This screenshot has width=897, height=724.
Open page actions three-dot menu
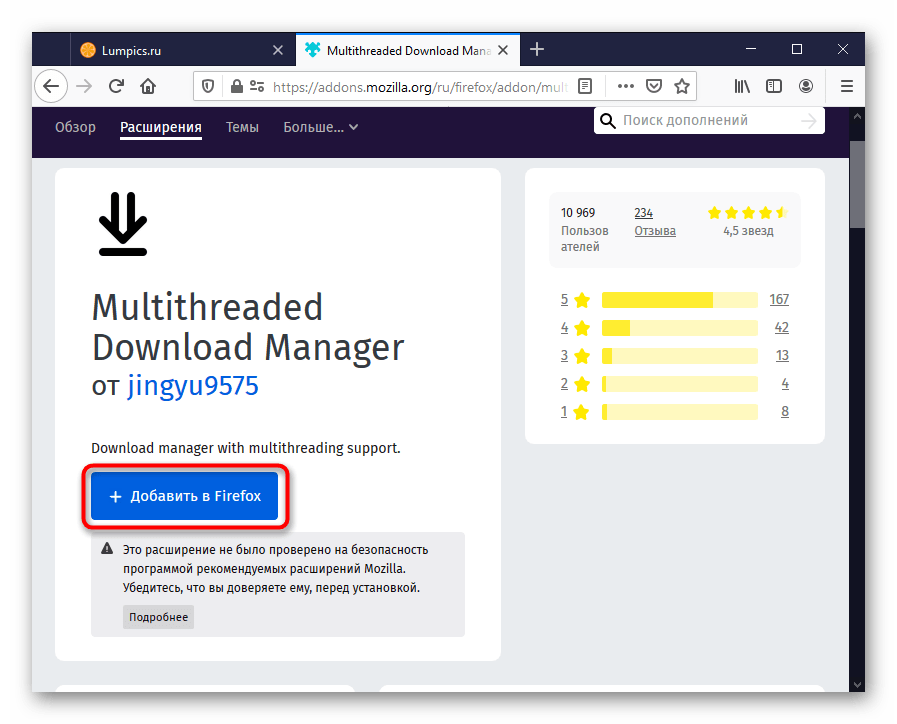pyautogui.click(x=625, y=86)
